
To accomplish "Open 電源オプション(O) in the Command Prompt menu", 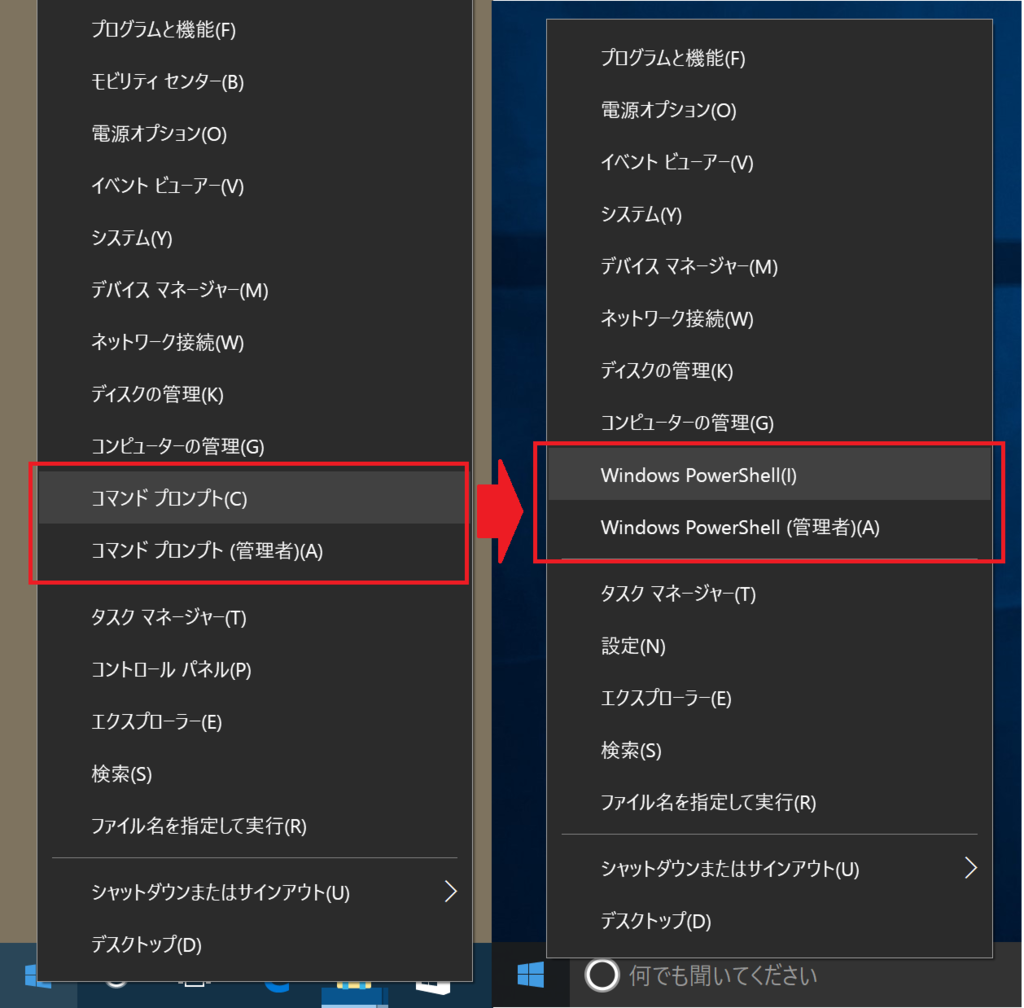I will tap(255, 134).
